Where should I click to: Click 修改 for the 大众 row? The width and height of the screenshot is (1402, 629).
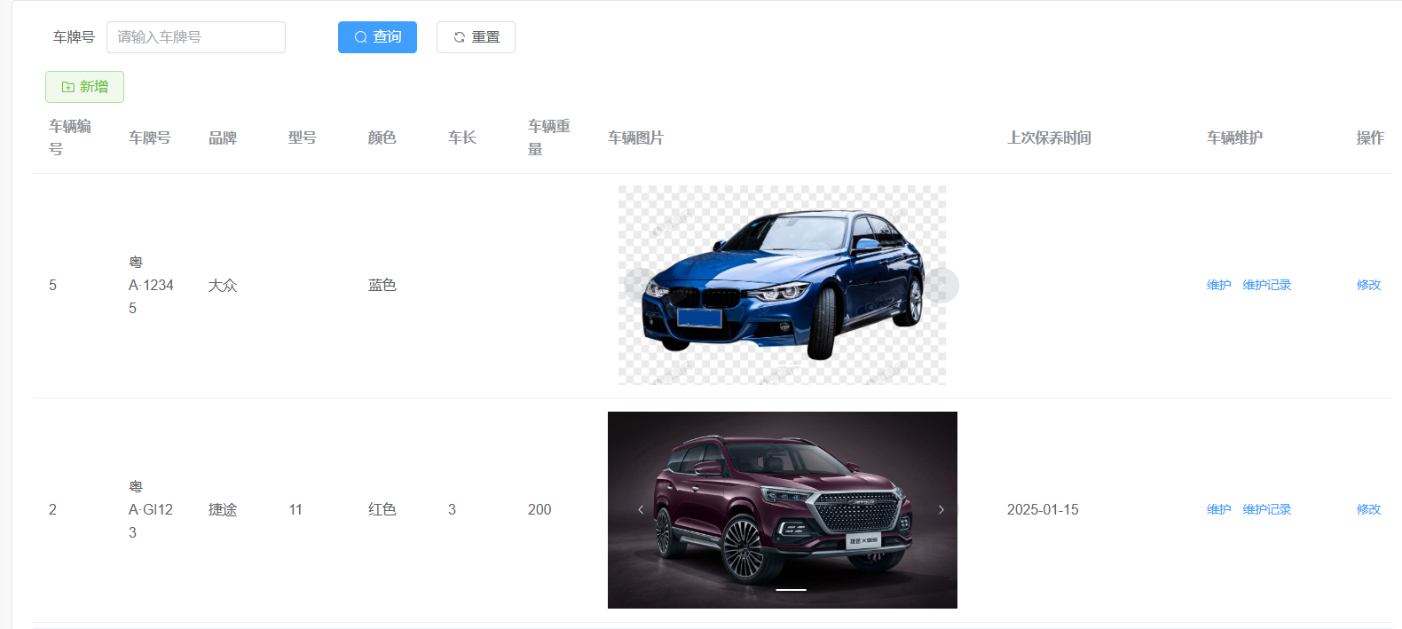(x=1369, y=285)
